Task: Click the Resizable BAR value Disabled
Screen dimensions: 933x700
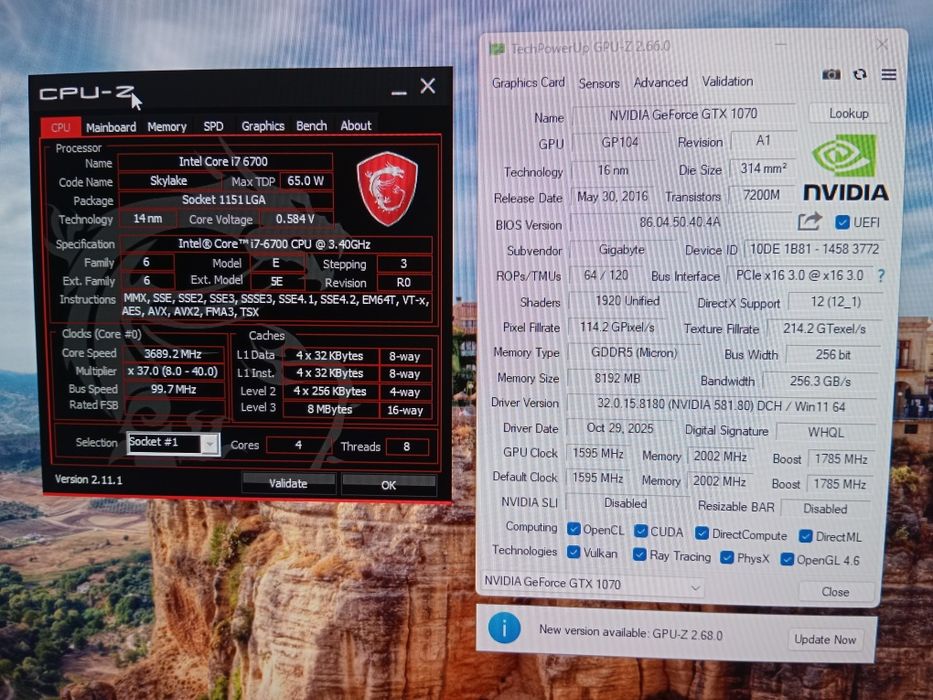Action: [825, 509]
